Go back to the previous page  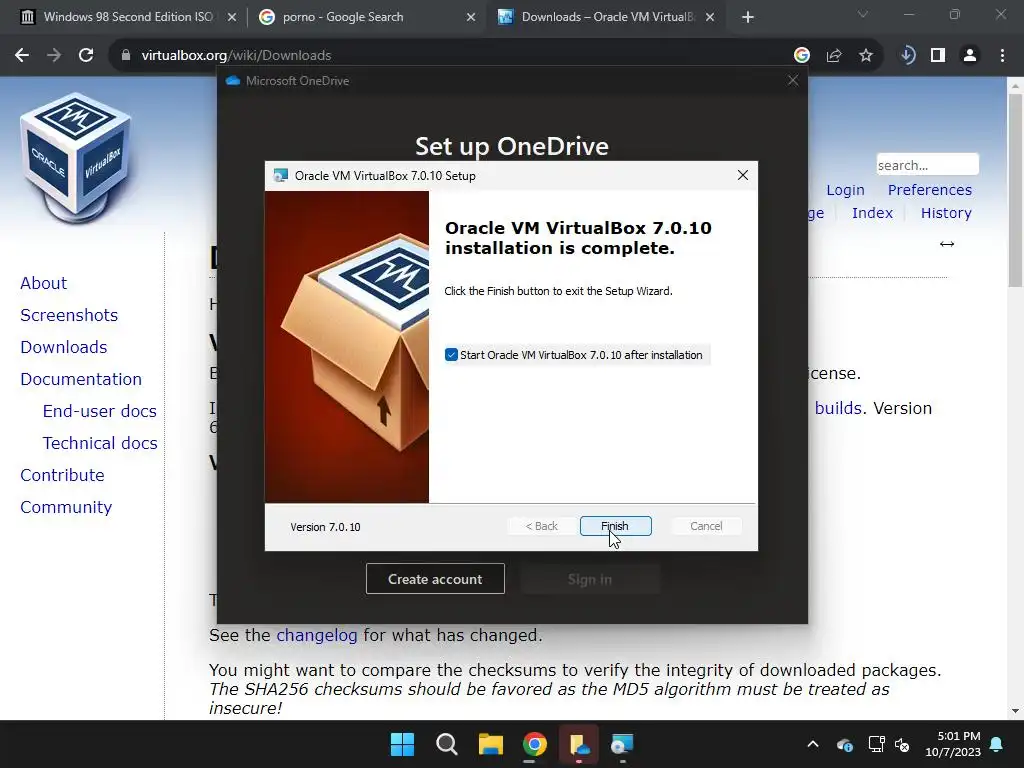pos(22,56)
